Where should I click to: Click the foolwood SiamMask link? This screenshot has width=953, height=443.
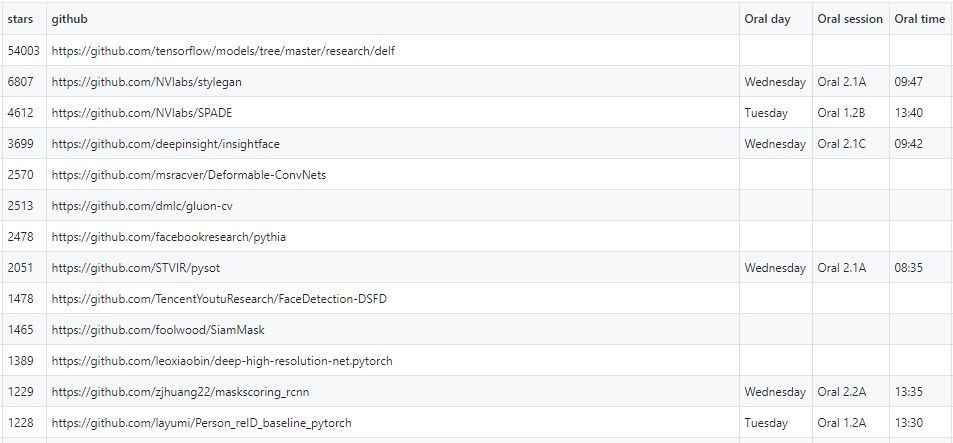pos(158,330)
